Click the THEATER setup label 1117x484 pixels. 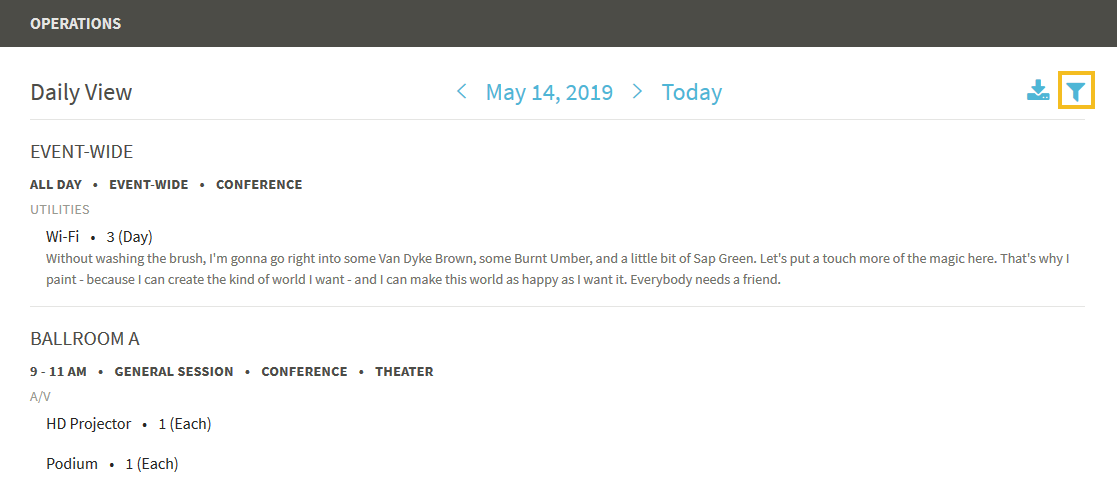click(x=404, y=371)
